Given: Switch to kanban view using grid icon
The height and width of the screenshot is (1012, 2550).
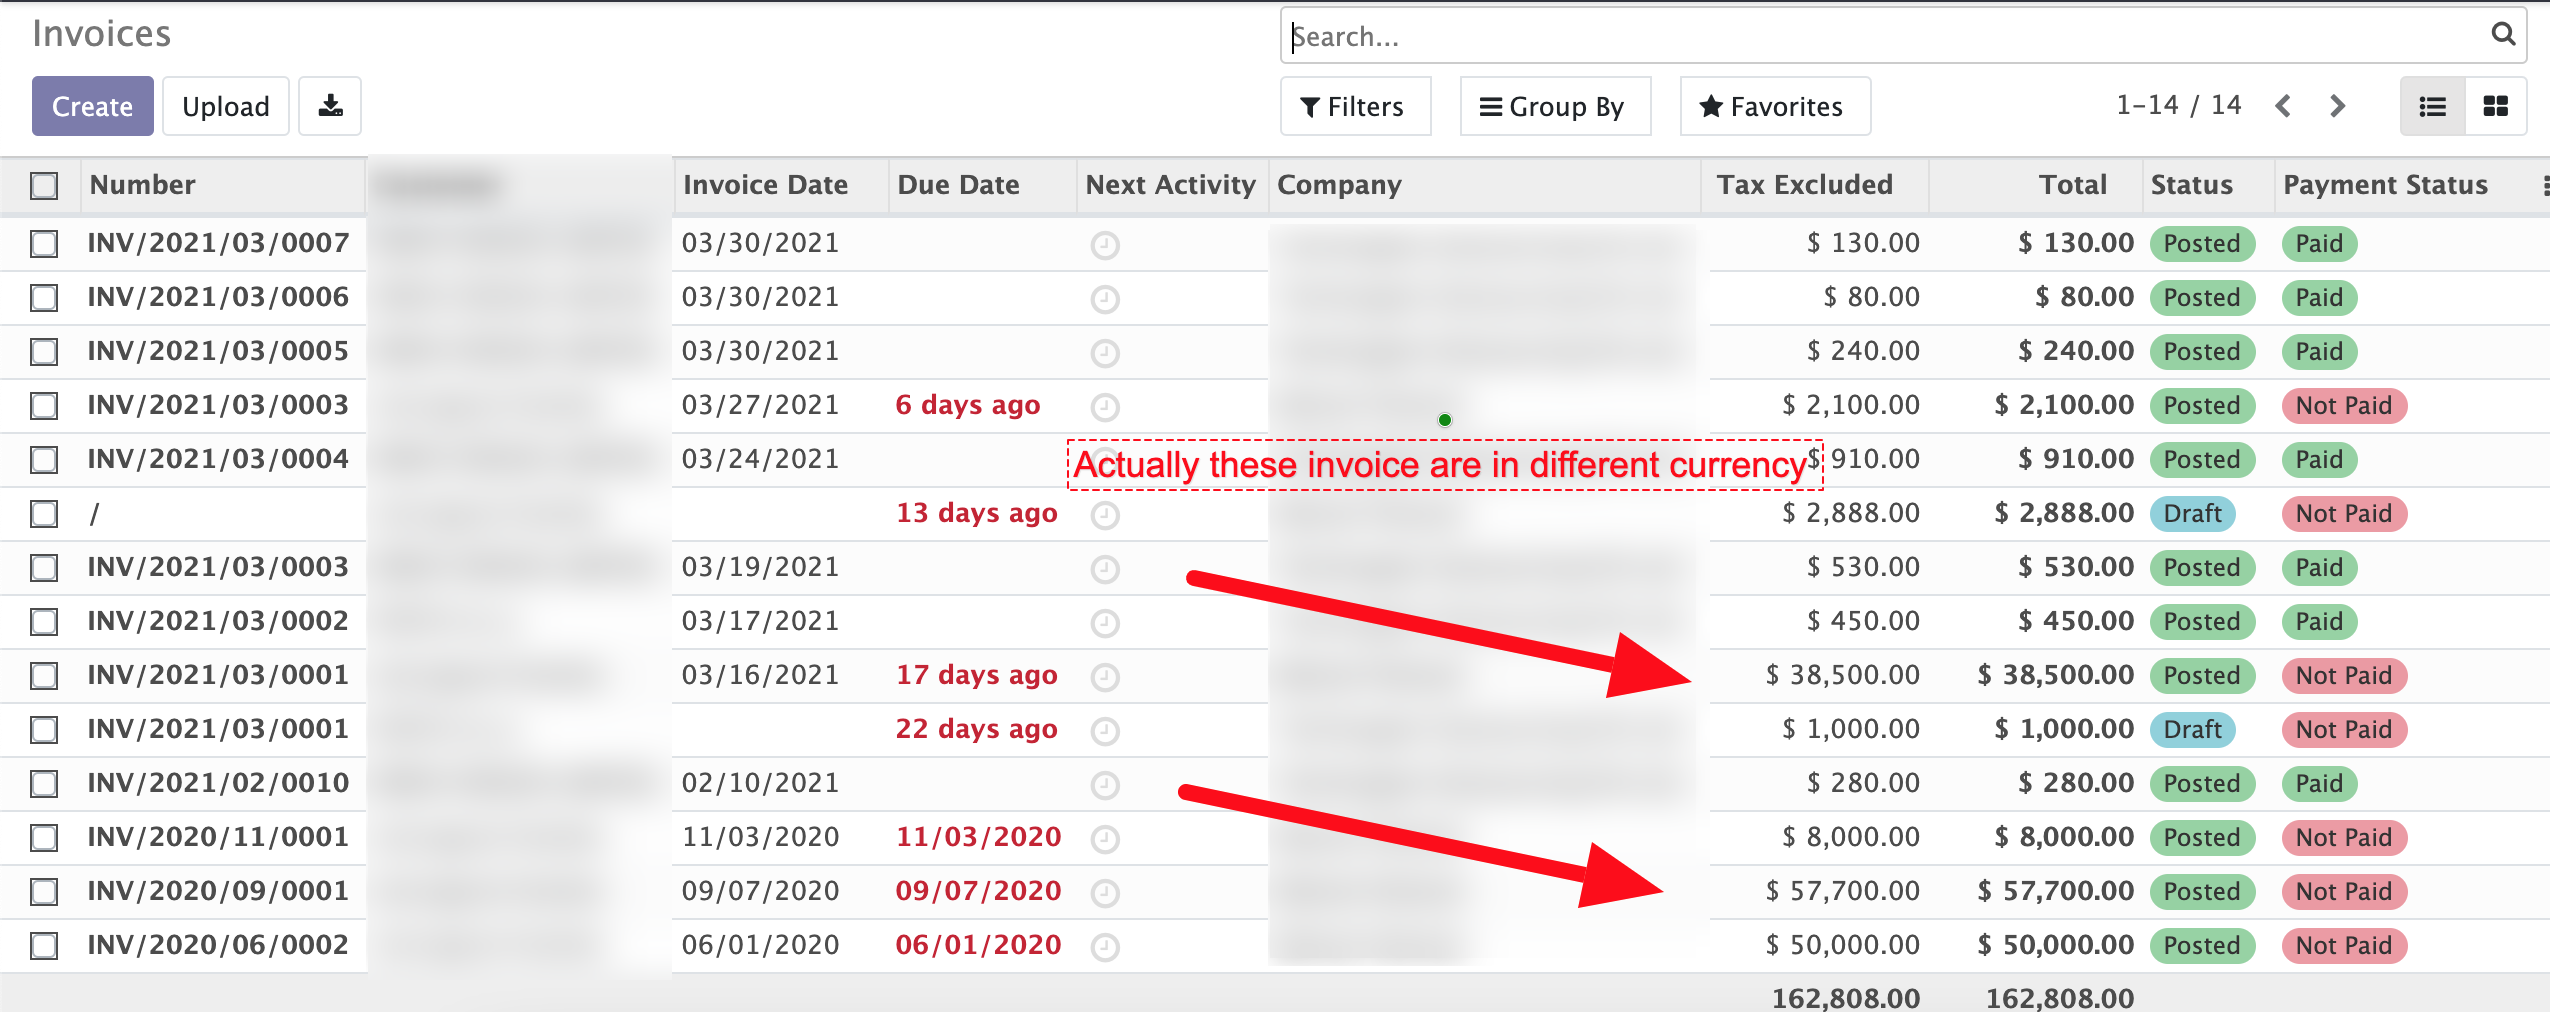Looking at the screenshot, I should (2497, 105).
